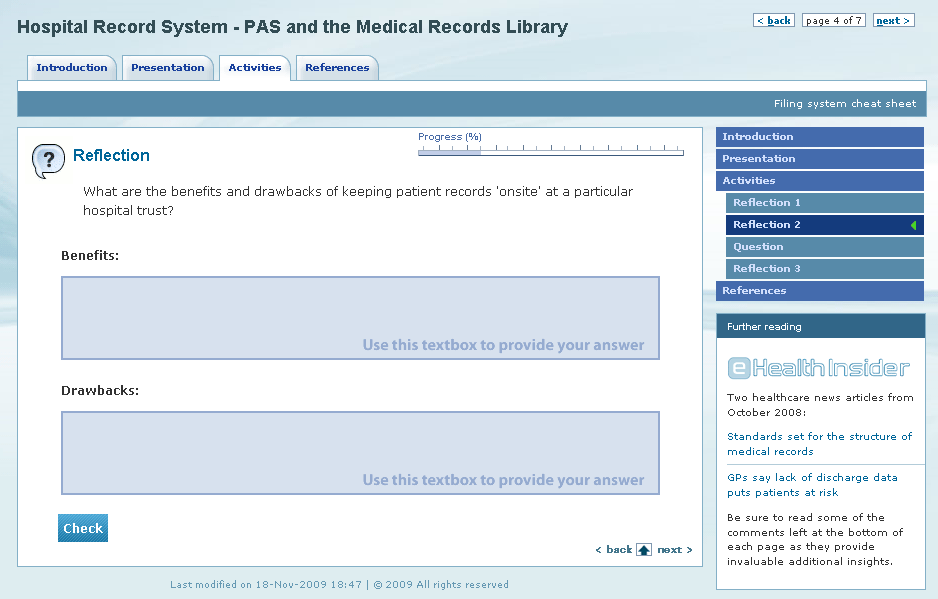Open Presentation in the sidebar menu
938x599 pixels.
[820, 159]
